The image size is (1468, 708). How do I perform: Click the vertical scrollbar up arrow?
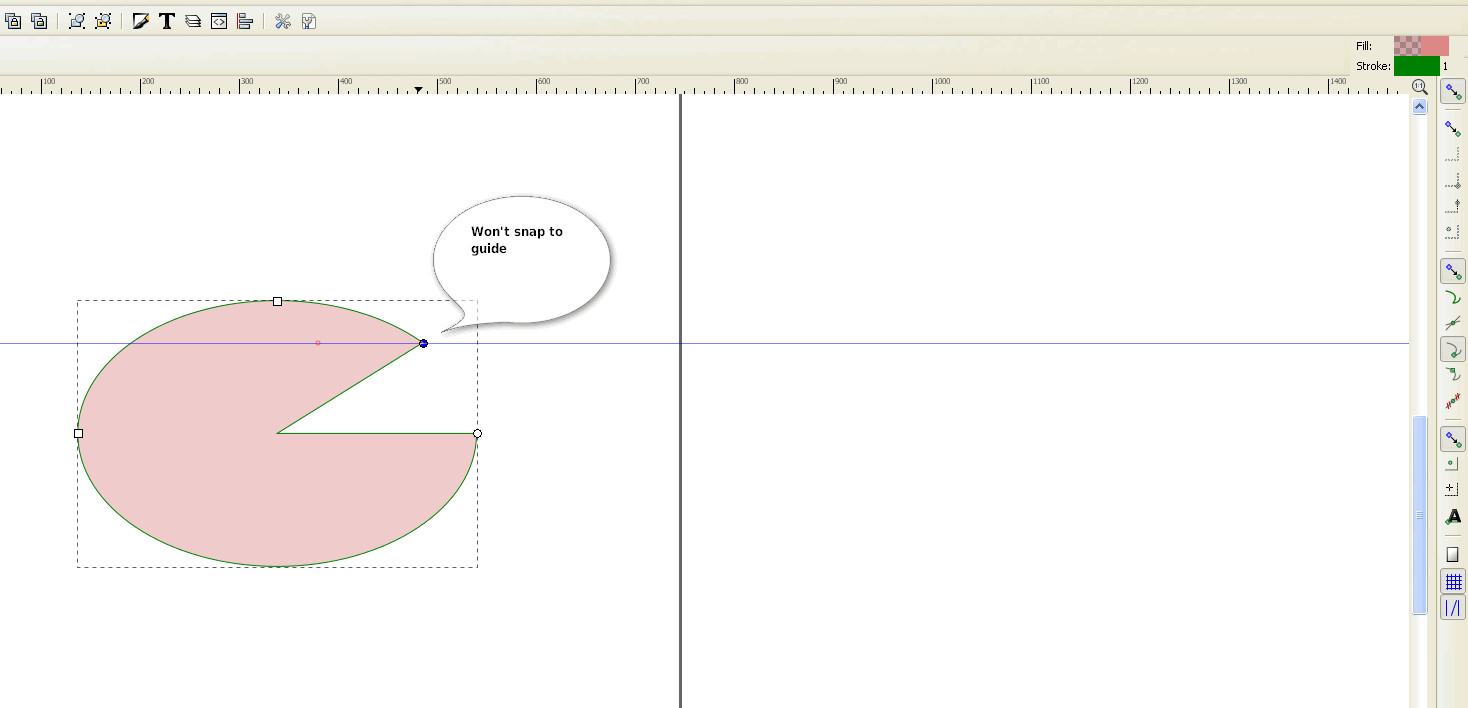tap(1419, 107)
